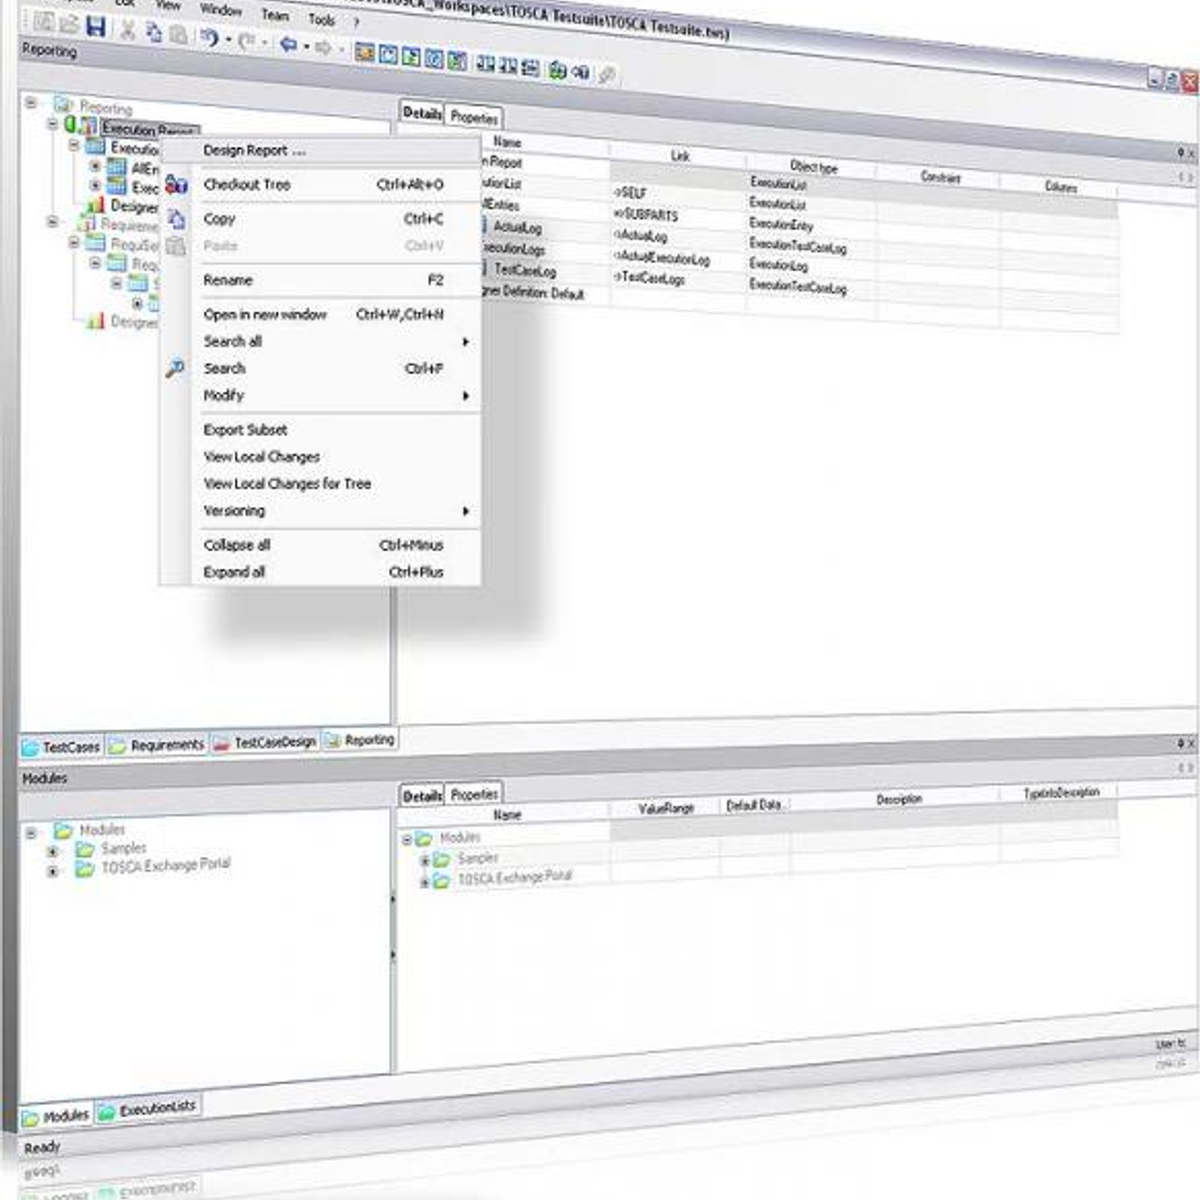Expand Samples in the lower details grid
The height and width of the screenshot is (1200, 1200).
point(424,860)
